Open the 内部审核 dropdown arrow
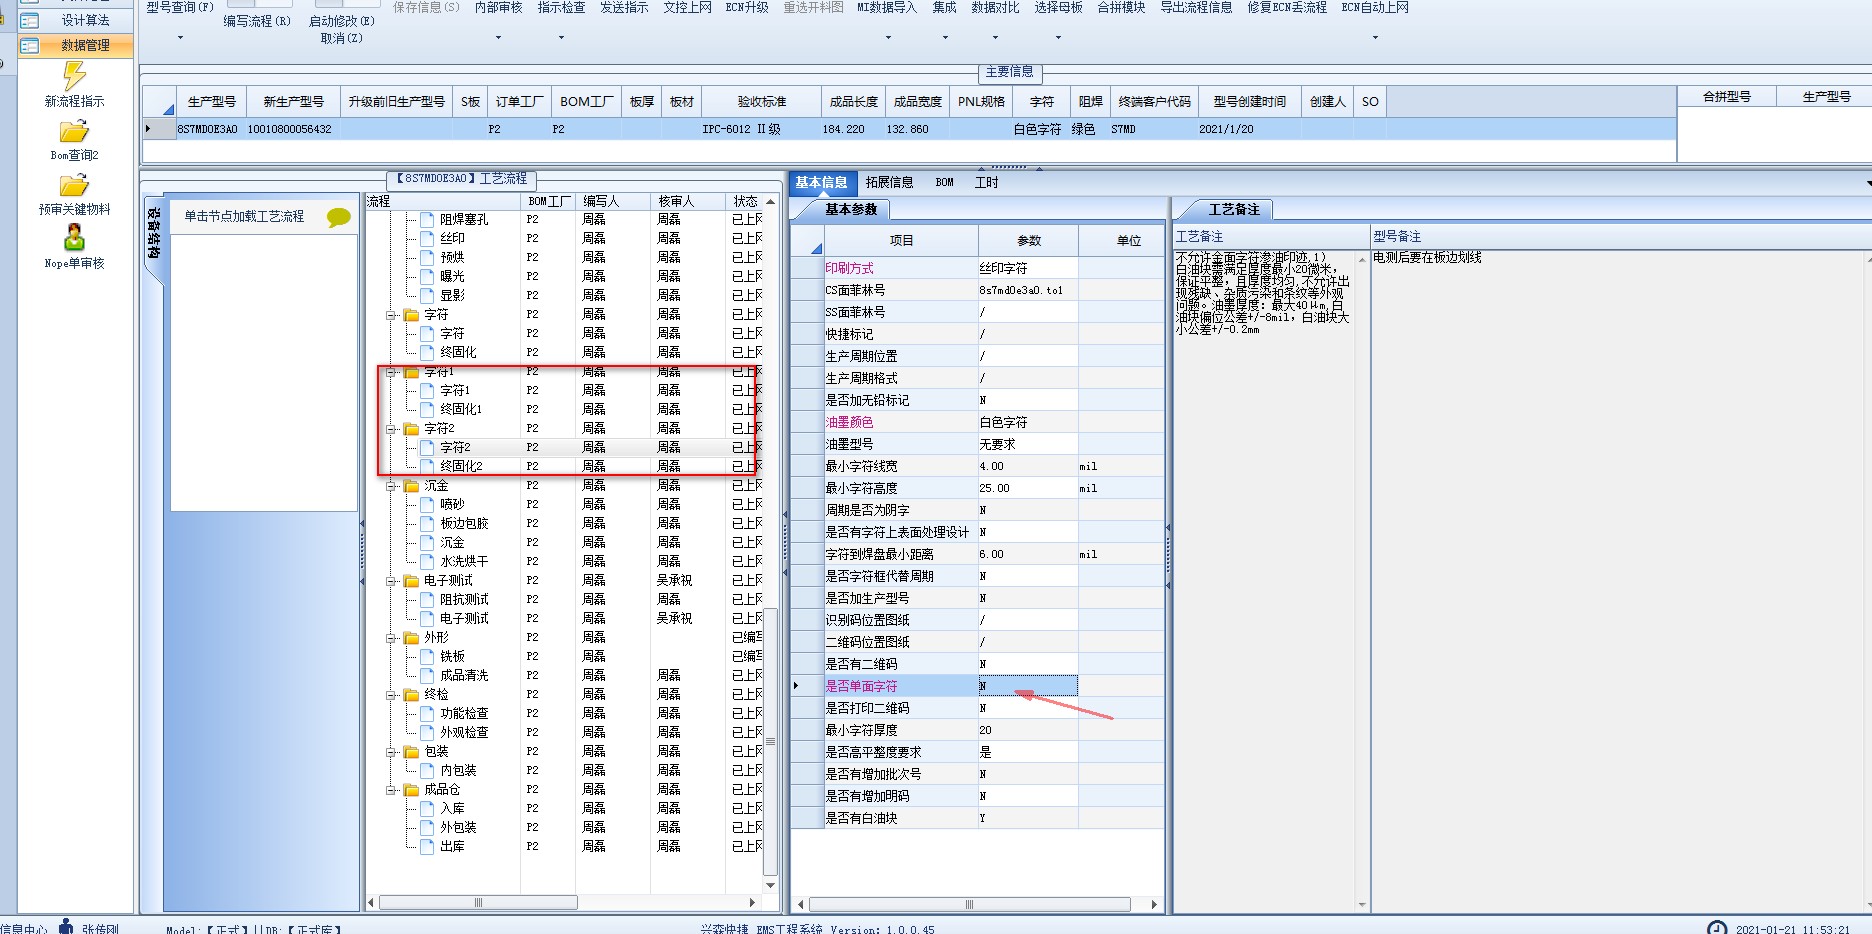This screenshot has width=1872, height=934. coord(498,38)
